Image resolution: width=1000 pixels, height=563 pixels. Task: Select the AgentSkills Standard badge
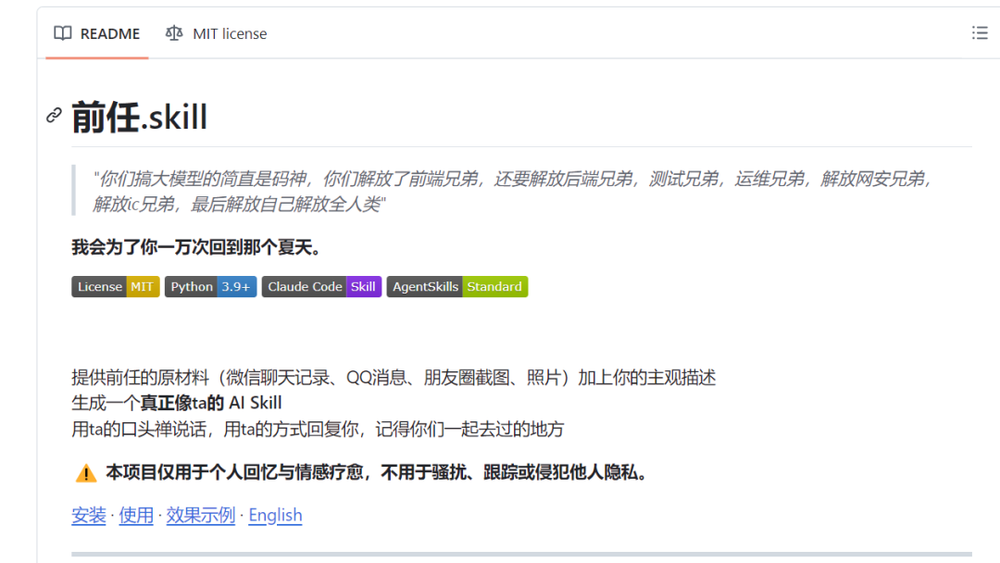pyautogui.click(x=457, y=287)
